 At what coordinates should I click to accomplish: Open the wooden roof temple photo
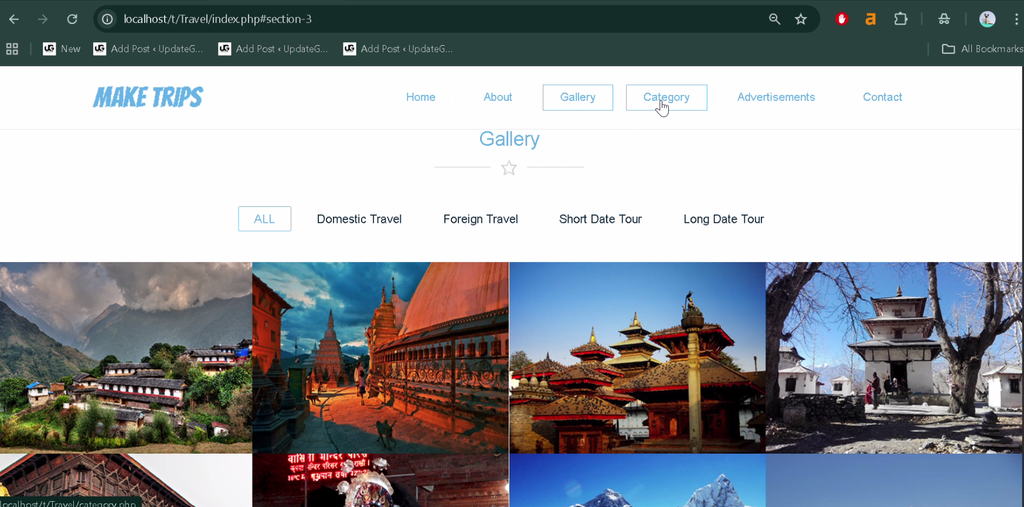pos(126,480)
